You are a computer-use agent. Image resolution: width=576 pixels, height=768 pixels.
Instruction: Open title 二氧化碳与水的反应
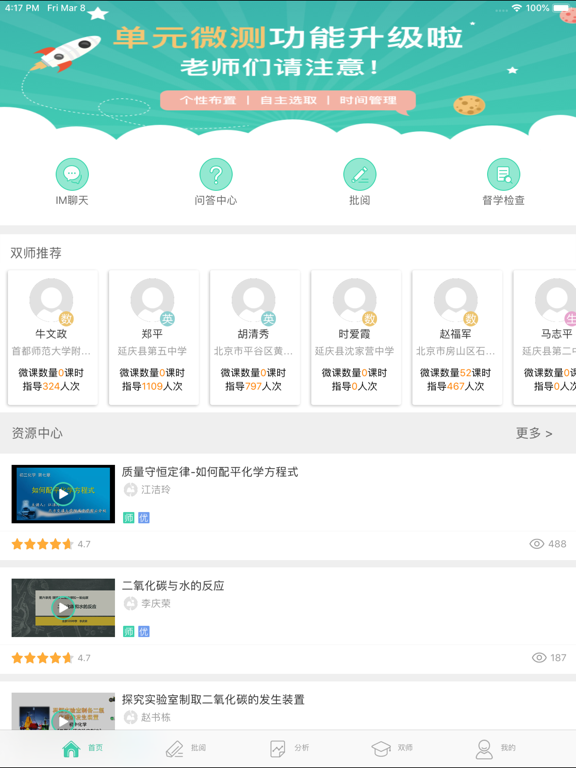173,585
